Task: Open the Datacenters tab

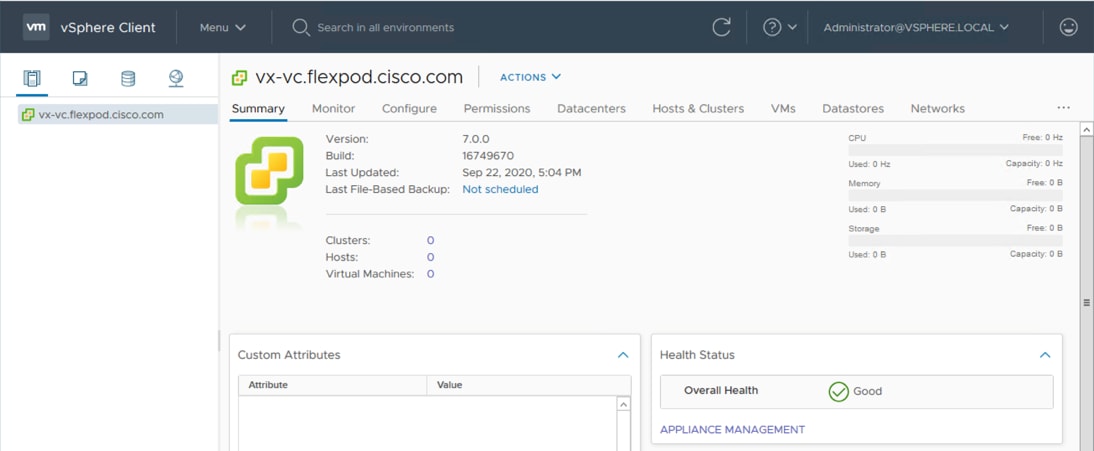Action: pyautogui.click(x=591, y=109)
